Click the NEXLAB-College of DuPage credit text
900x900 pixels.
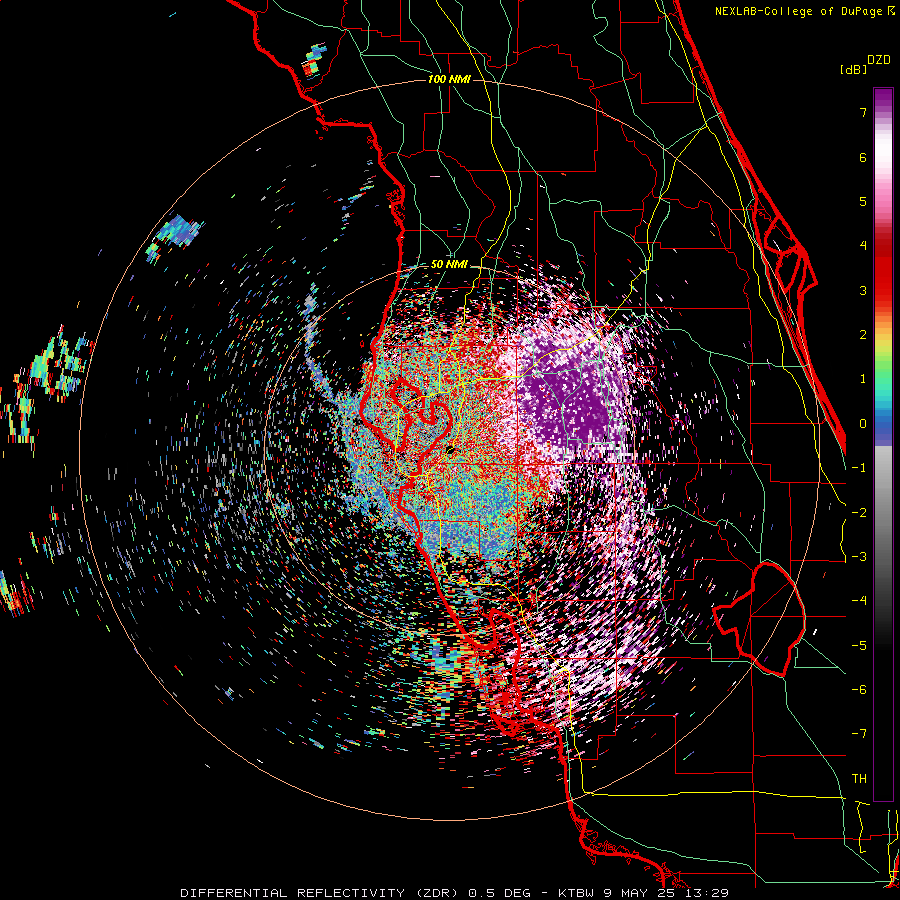804,11
